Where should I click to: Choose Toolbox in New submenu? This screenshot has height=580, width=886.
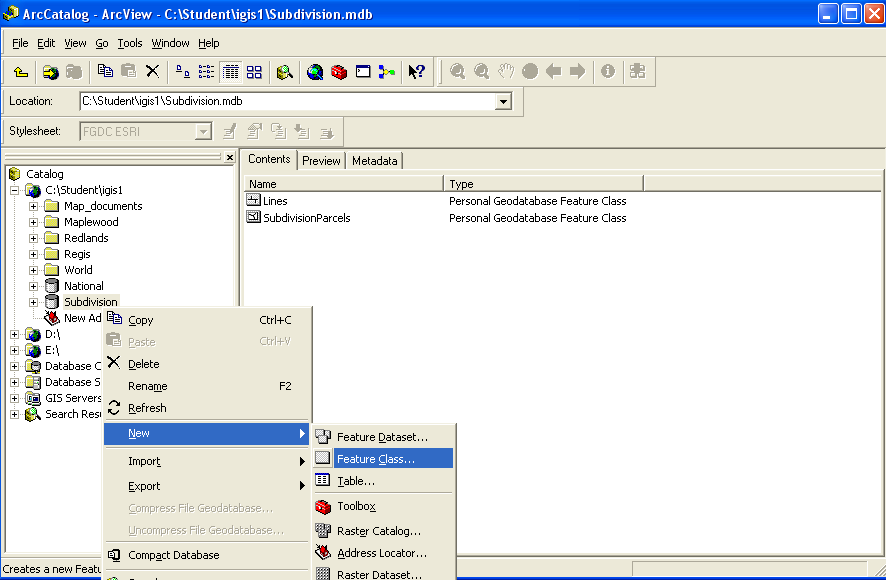pos(384,506)
